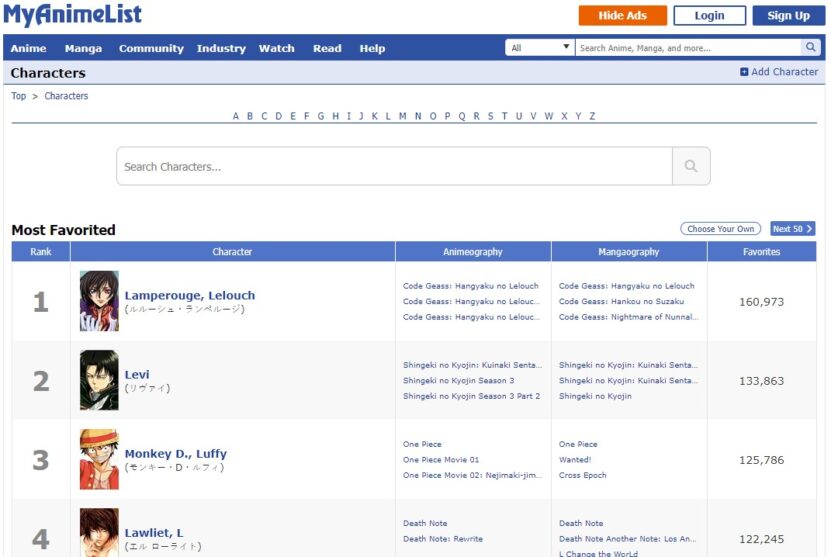The height and width of the screenshot is (557, 831).
Task: Expand the 'All' search category dropdown
Action: (540, 48)
